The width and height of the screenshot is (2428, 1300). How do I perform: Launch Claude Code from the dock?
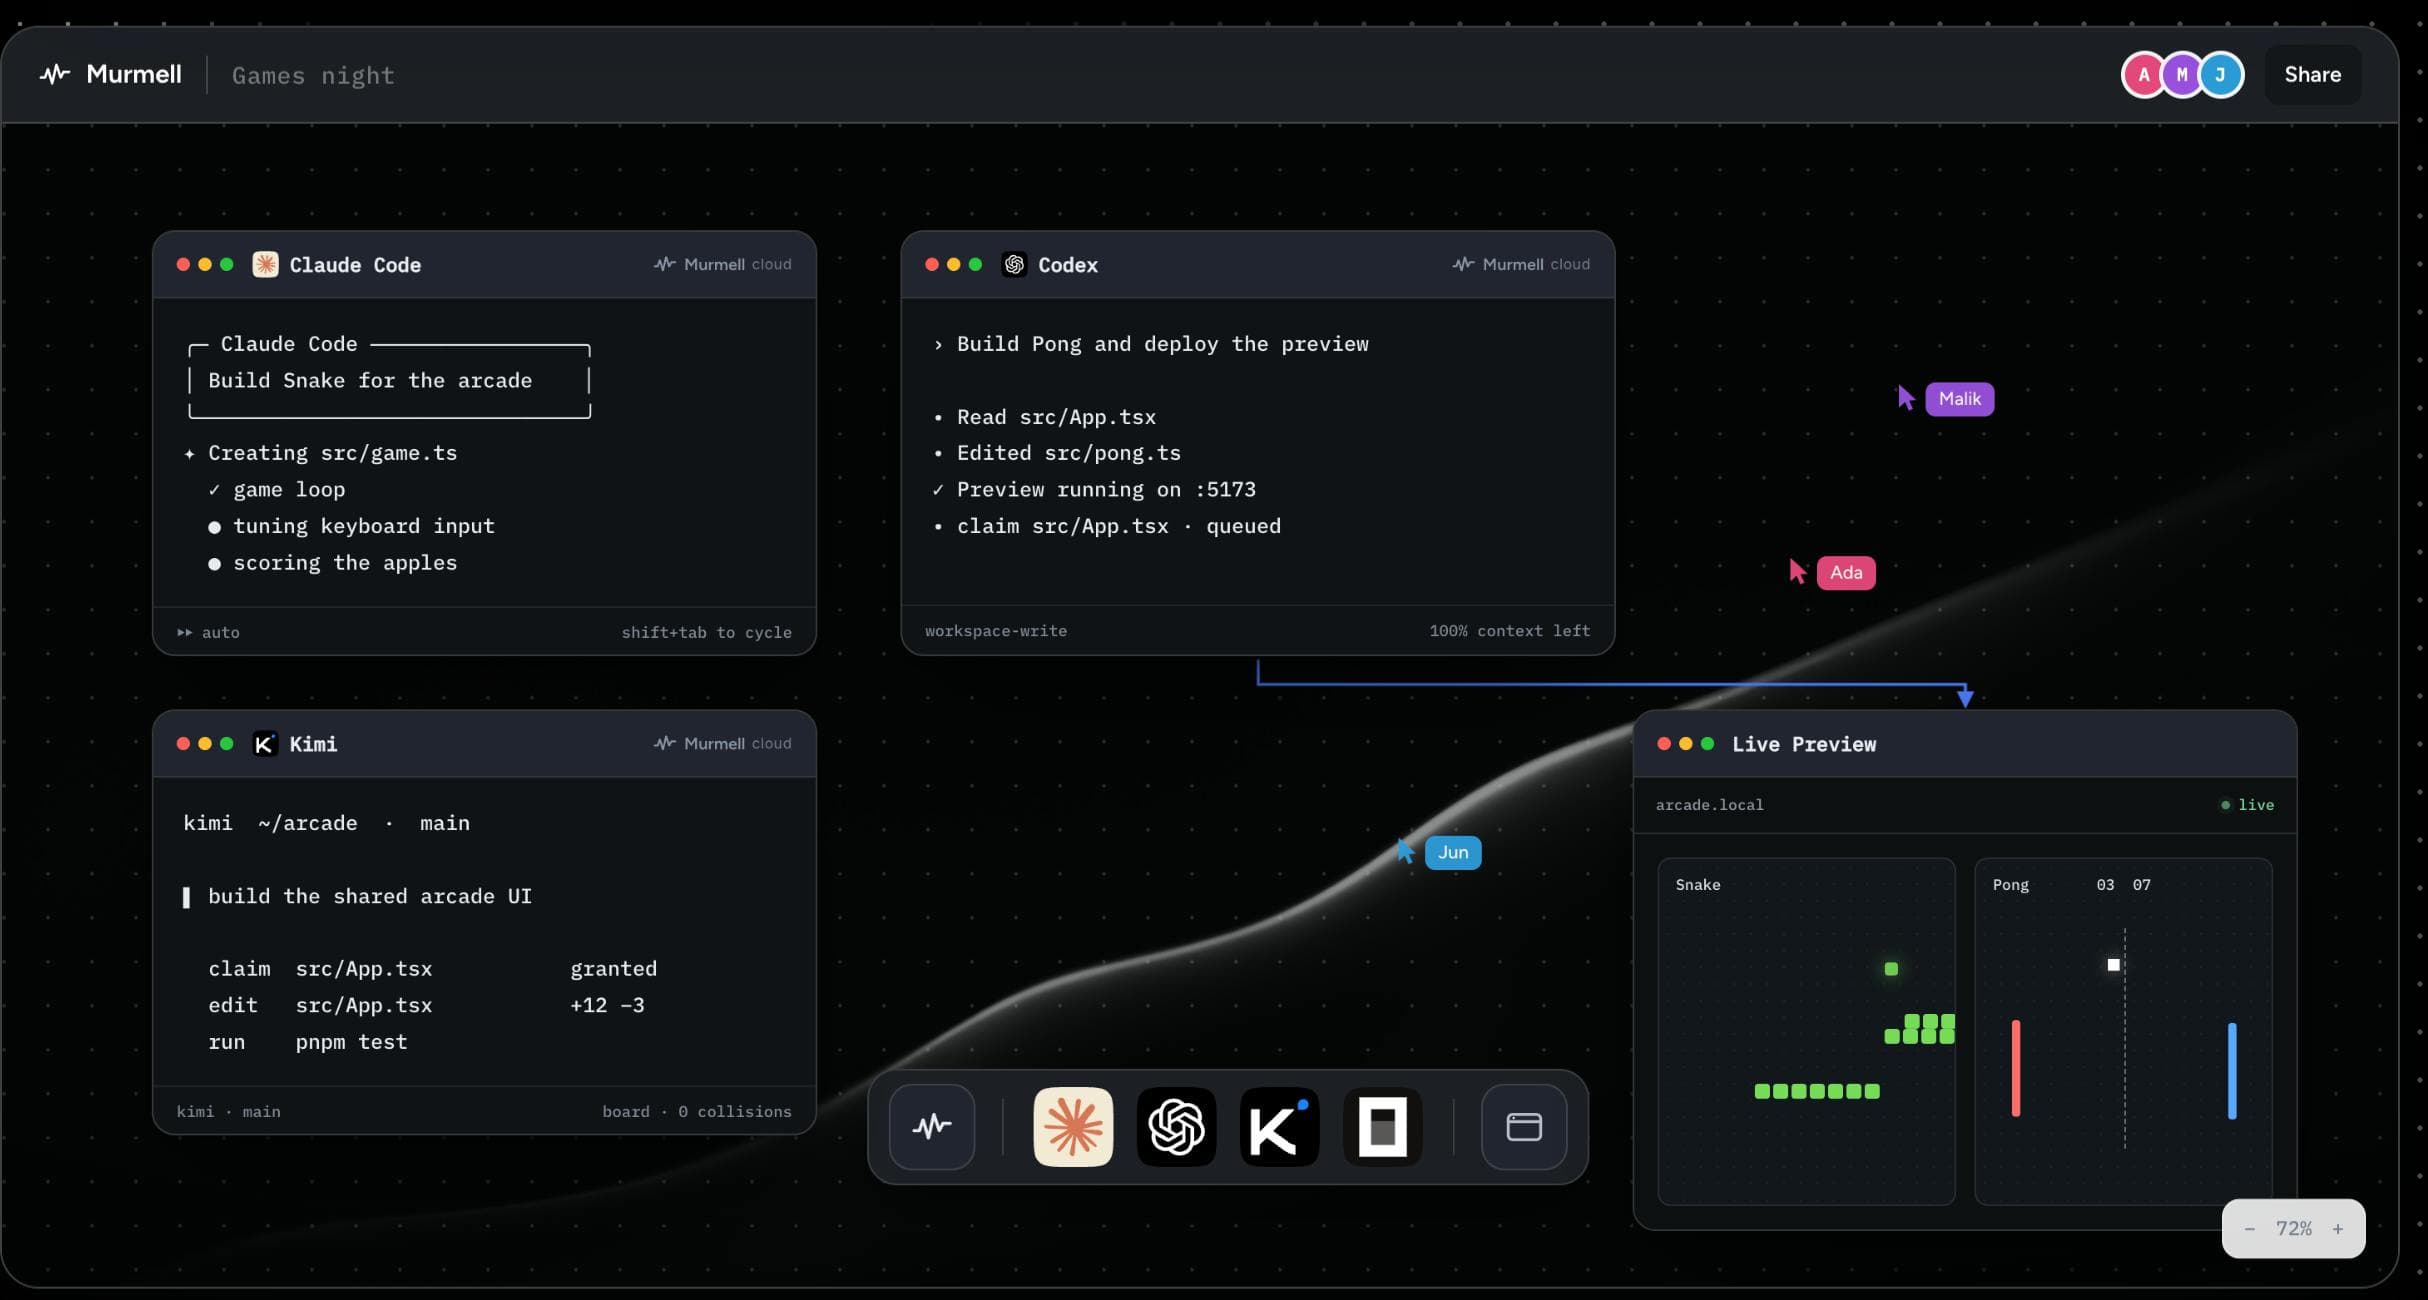point(1073,1127)
